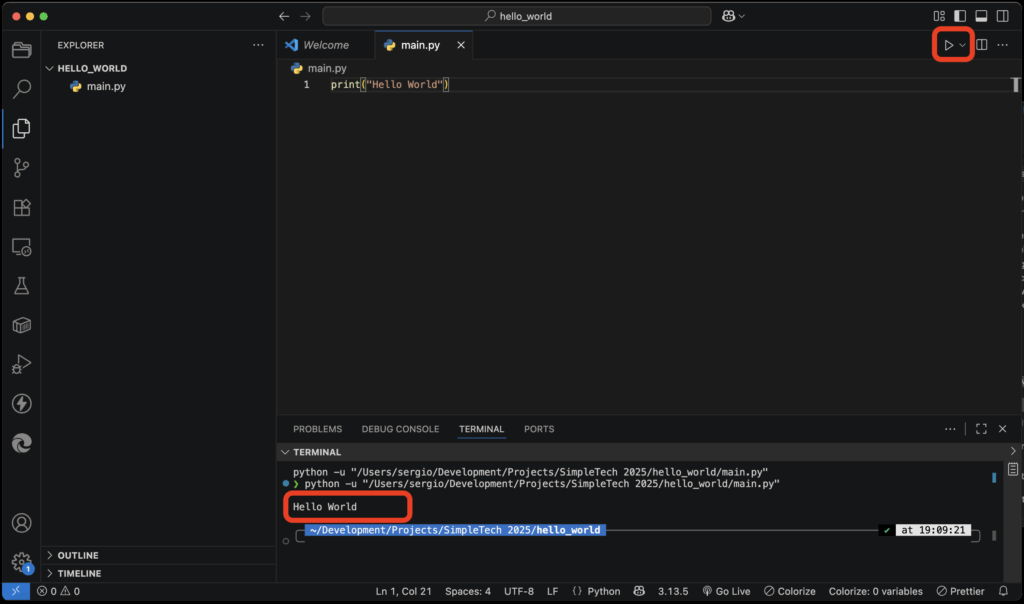Open the Customize Layout icon

coord(939,16)
